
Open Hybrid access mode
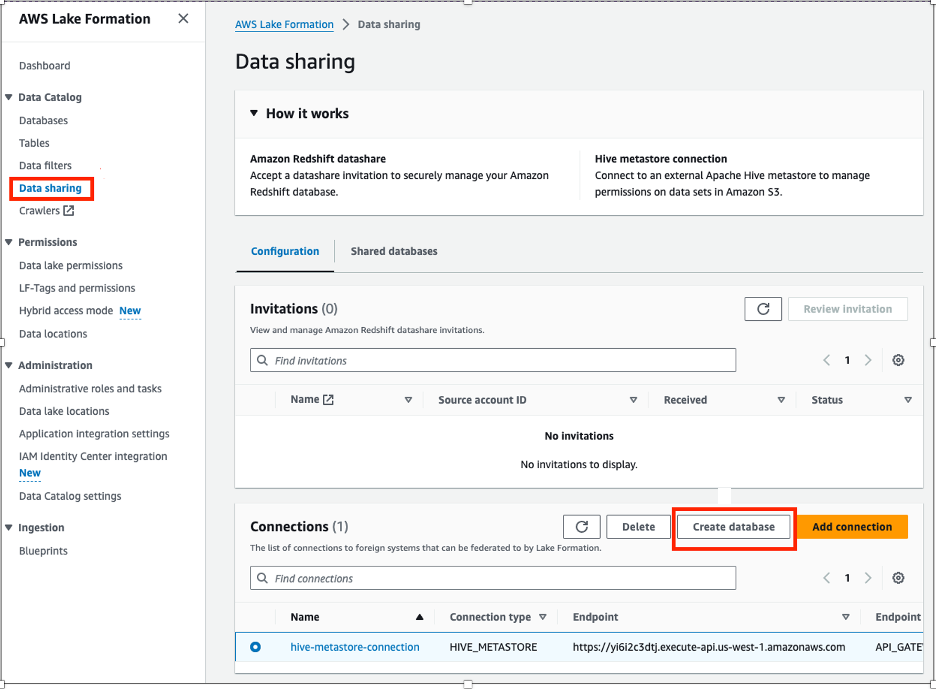[x=66, y=310]
